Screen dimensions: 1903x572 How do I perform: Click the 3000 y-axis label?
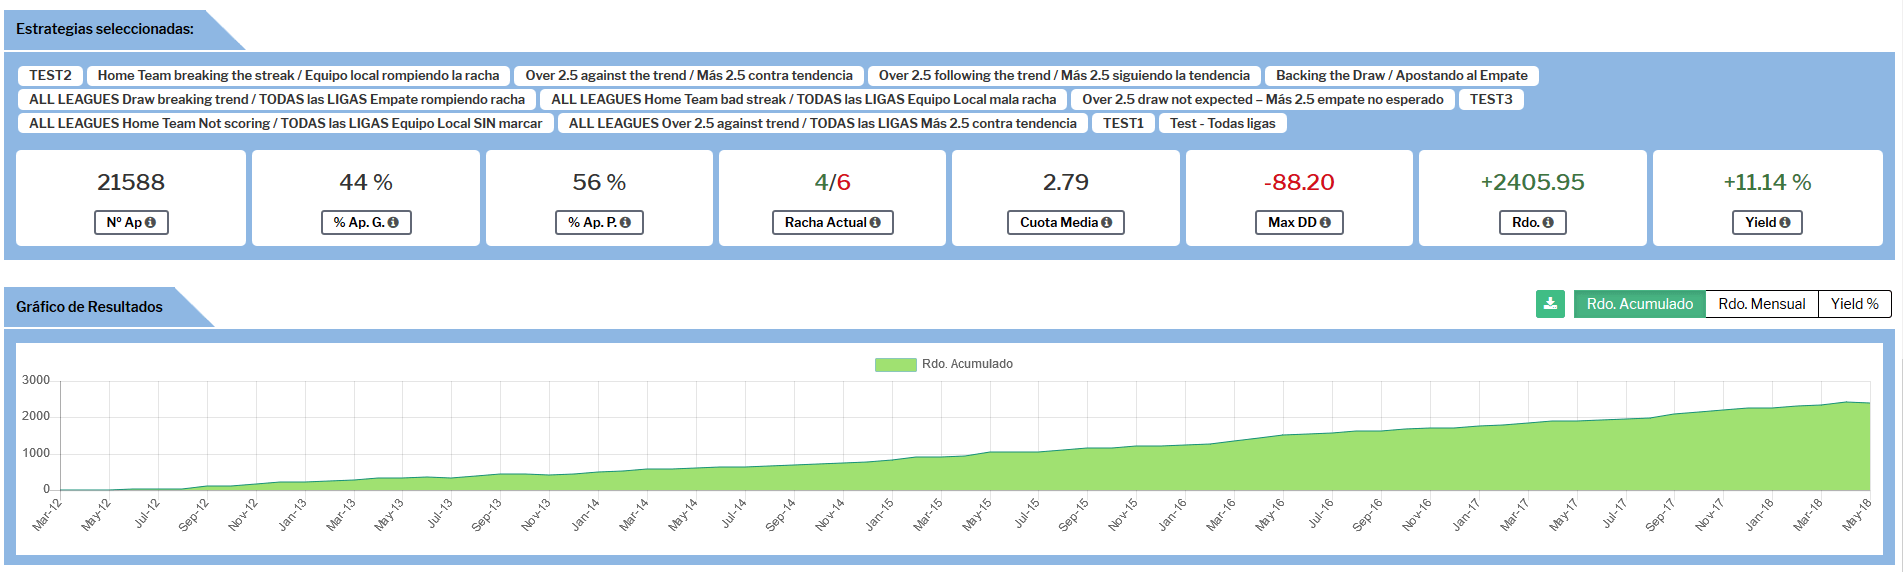(x=36, y=381)
